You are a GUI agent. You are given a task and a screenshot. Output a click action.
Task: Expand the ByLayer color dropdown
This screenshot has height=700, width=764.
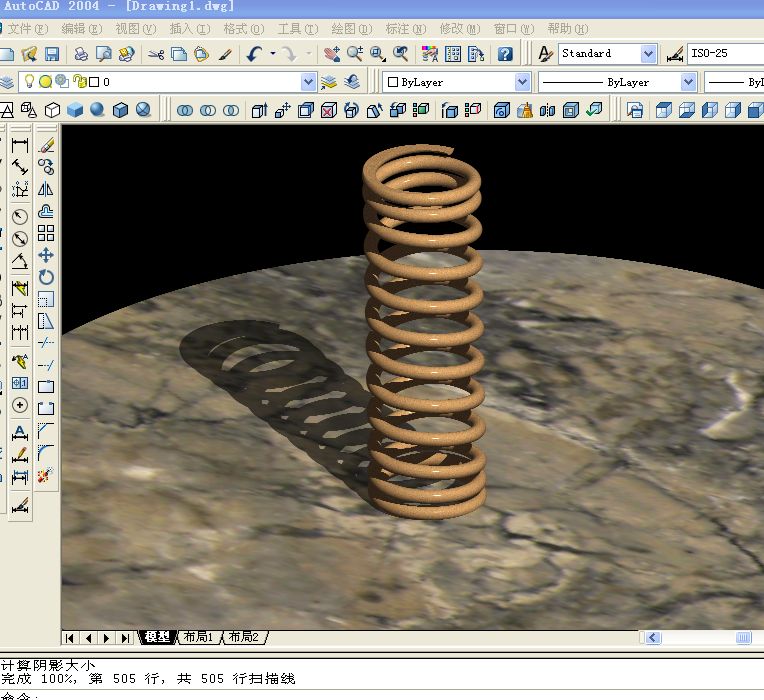click(522, 82)
